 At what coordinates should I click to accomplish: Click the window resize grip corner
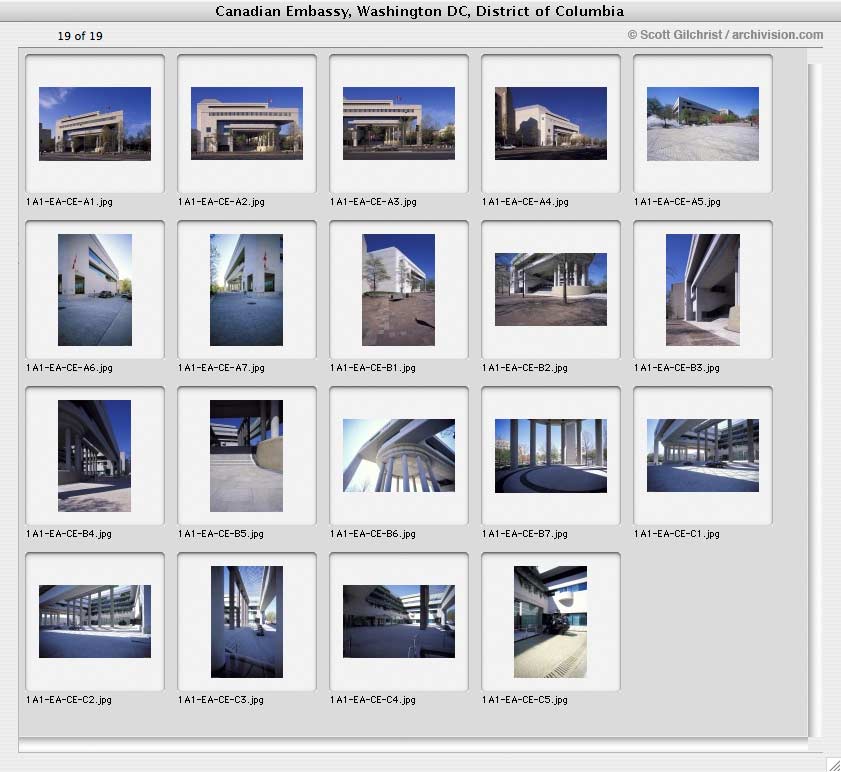(833, 765)
